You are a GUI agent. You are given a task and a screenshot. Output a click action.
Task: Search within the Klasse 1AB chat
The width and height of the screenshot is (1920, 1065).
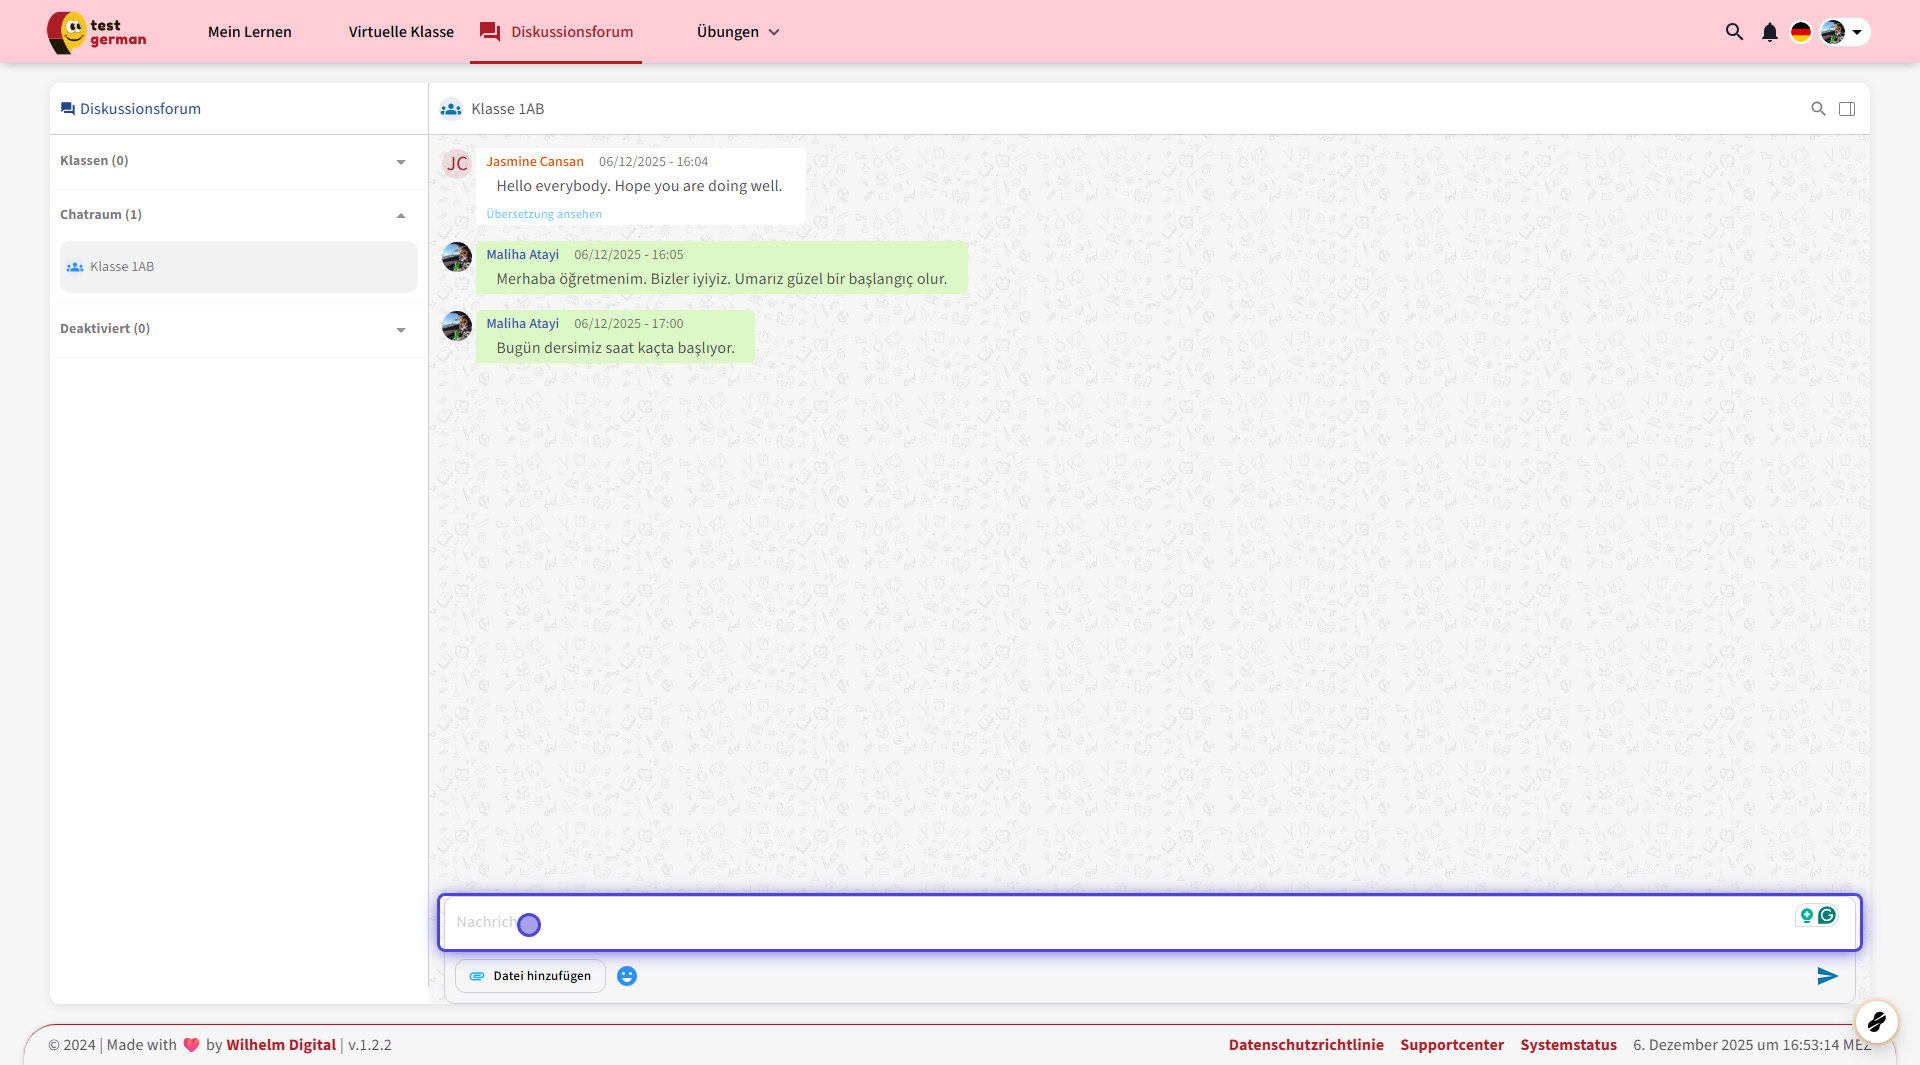1818,109
